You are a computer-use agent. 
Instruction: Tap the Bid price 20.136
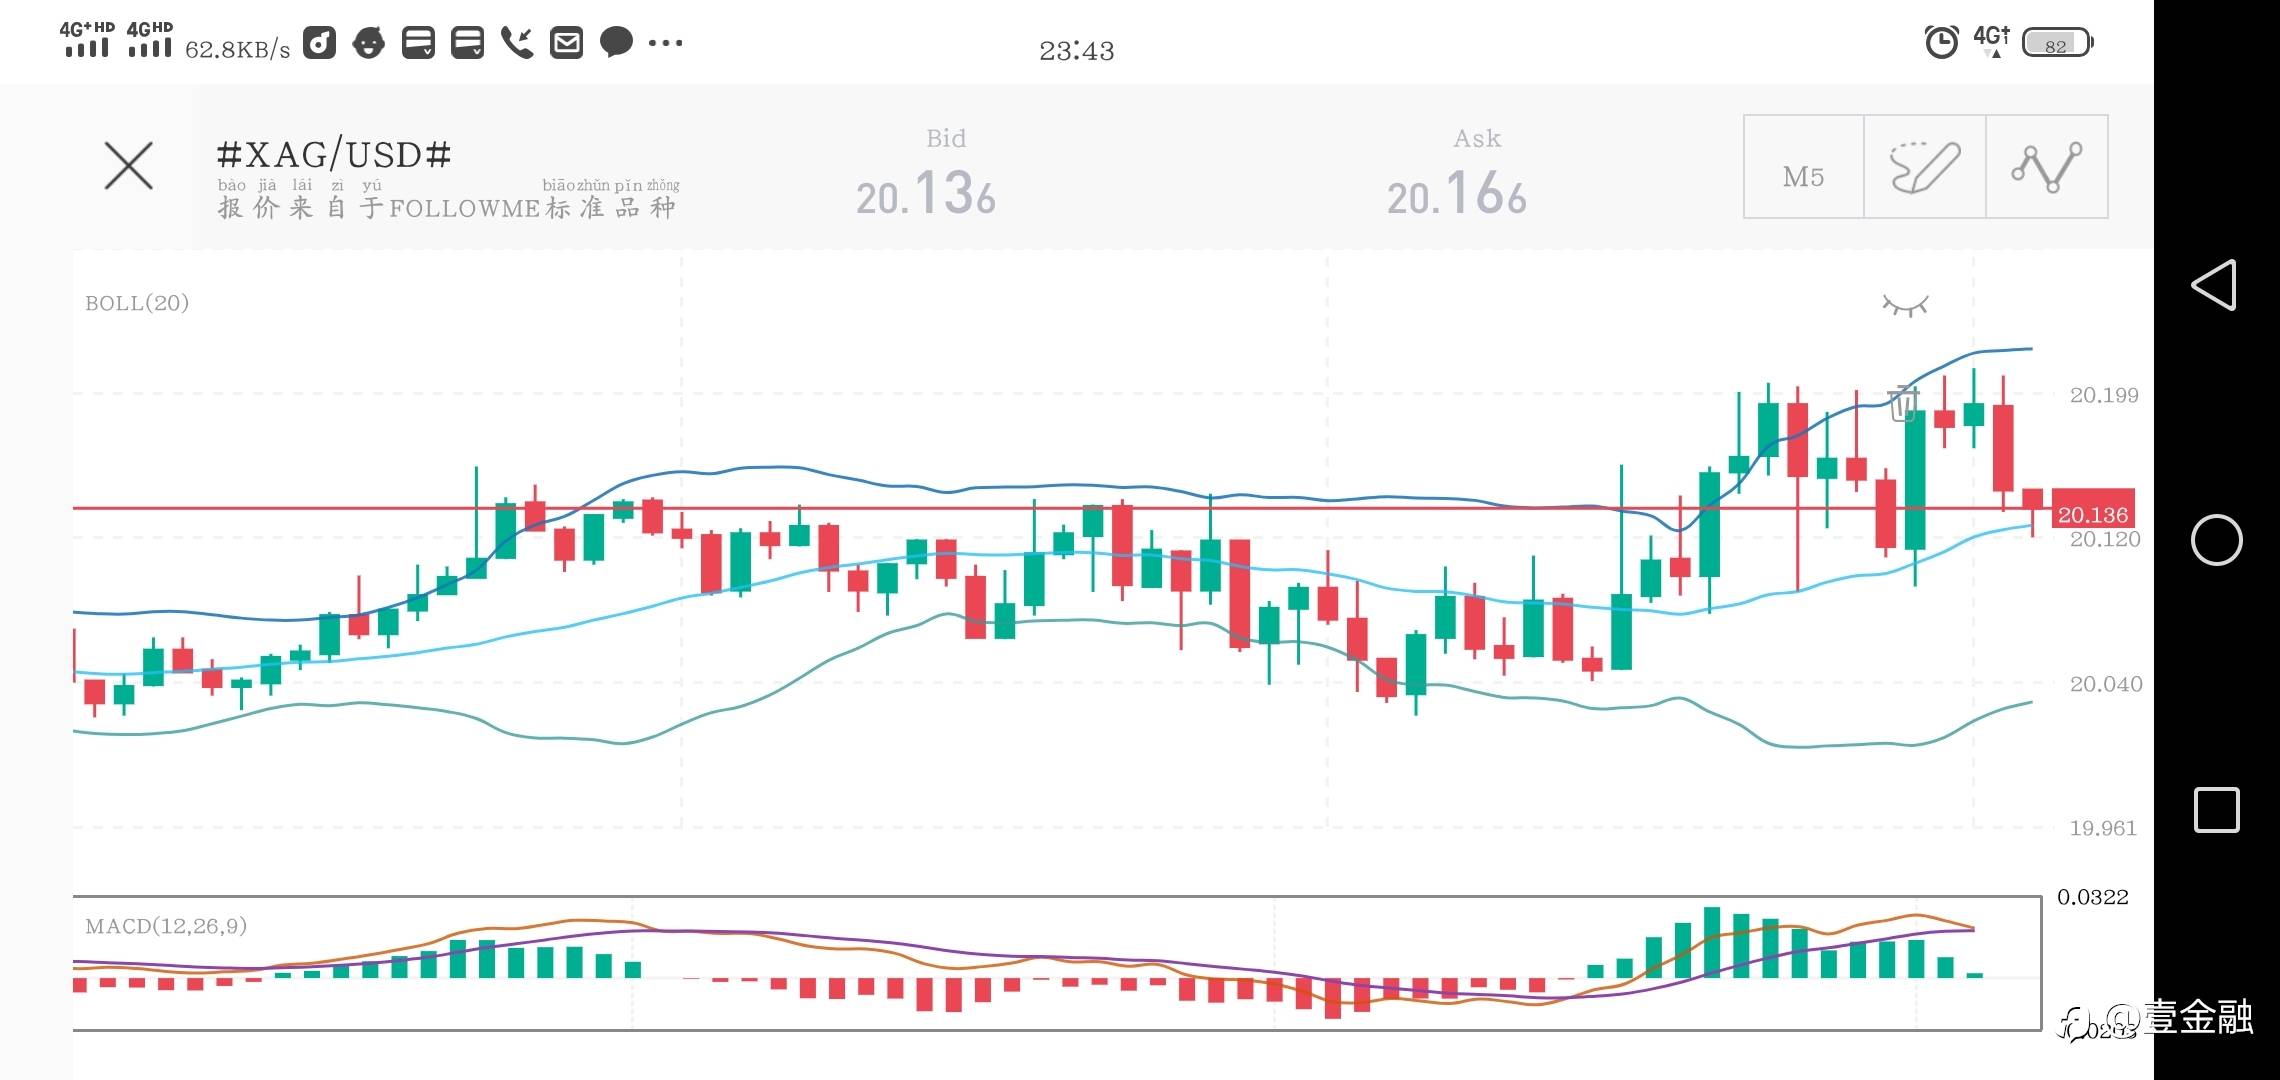tap(926, 193)
